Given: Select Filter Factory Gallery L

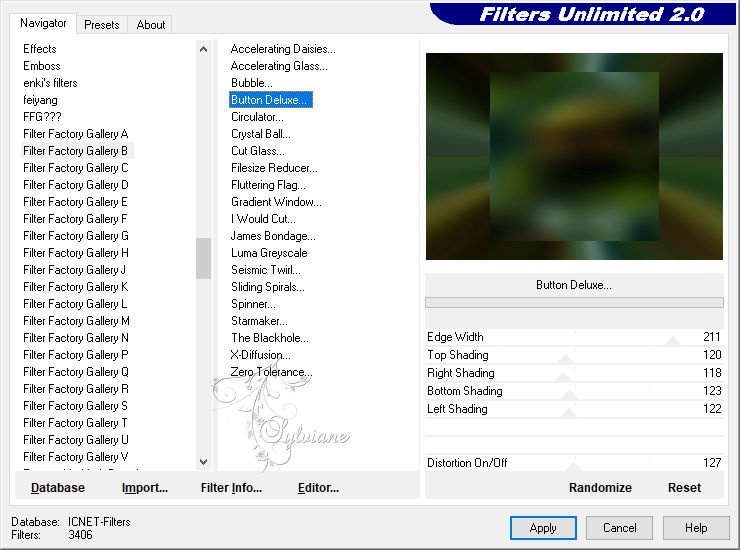Looking at the screenshot, I should click(x=75, y=304).
